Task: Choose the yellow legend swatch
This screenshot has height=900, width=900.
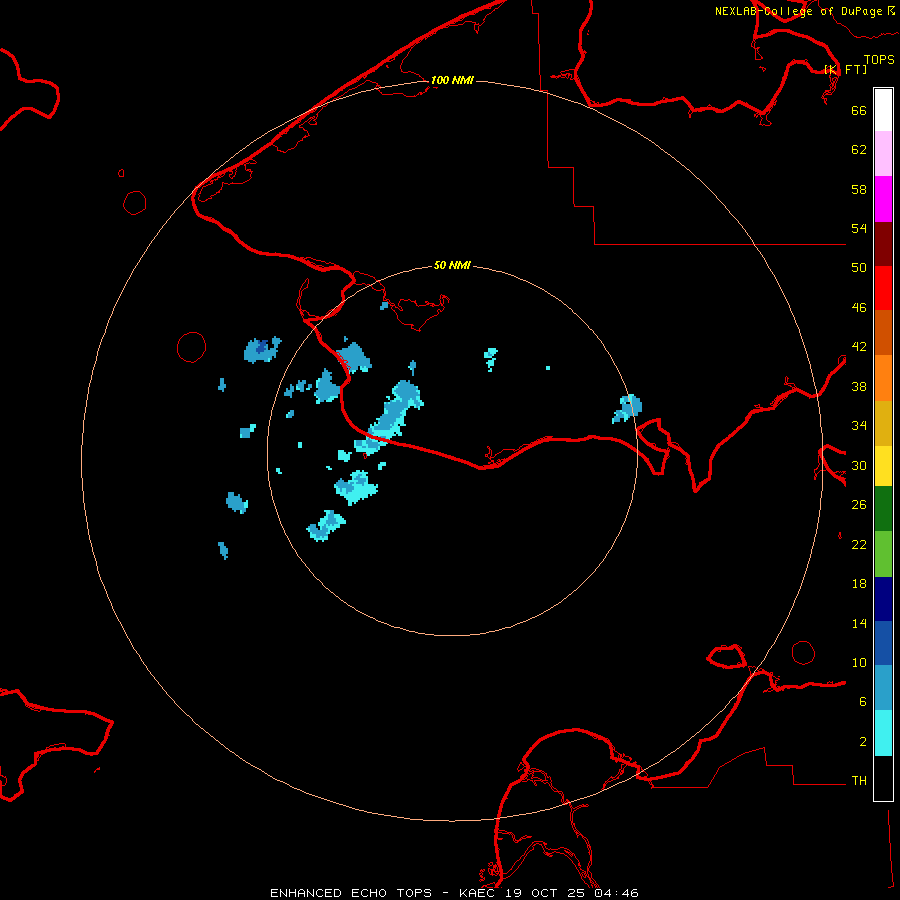Action: (883, 466)
